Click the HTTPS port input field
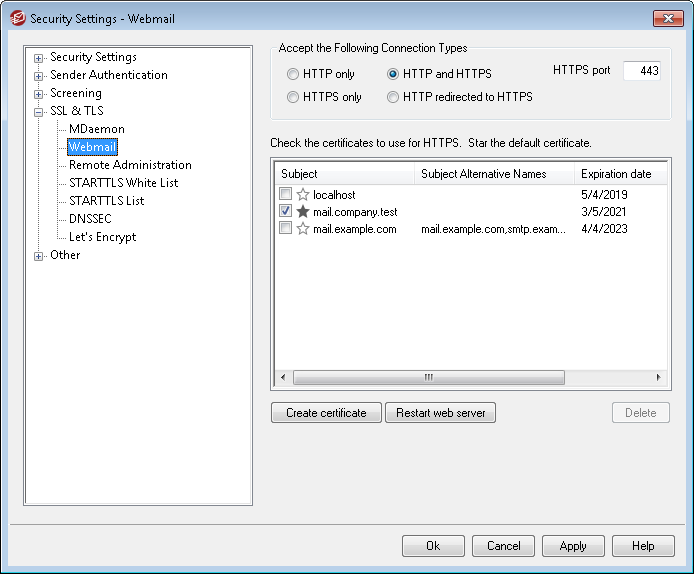This screenshot has width=694, height=574. pos(641,71)
